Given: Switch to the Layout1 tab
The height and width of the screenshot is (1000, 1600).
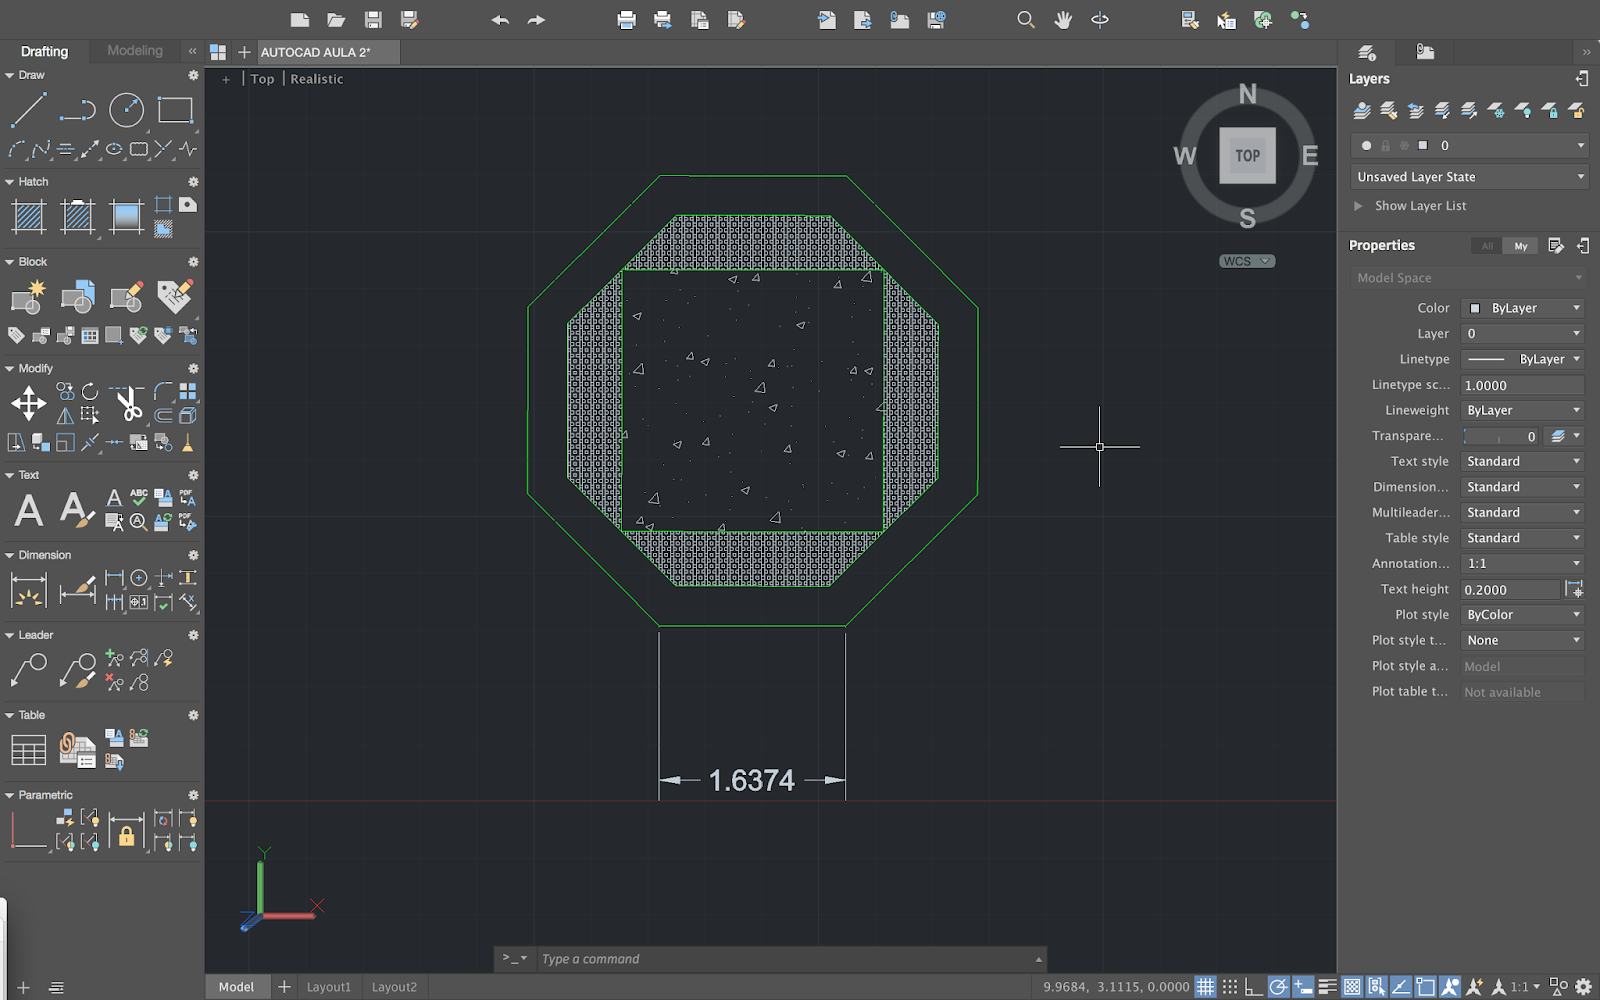Looking at the screenshot, I should 329,986.
